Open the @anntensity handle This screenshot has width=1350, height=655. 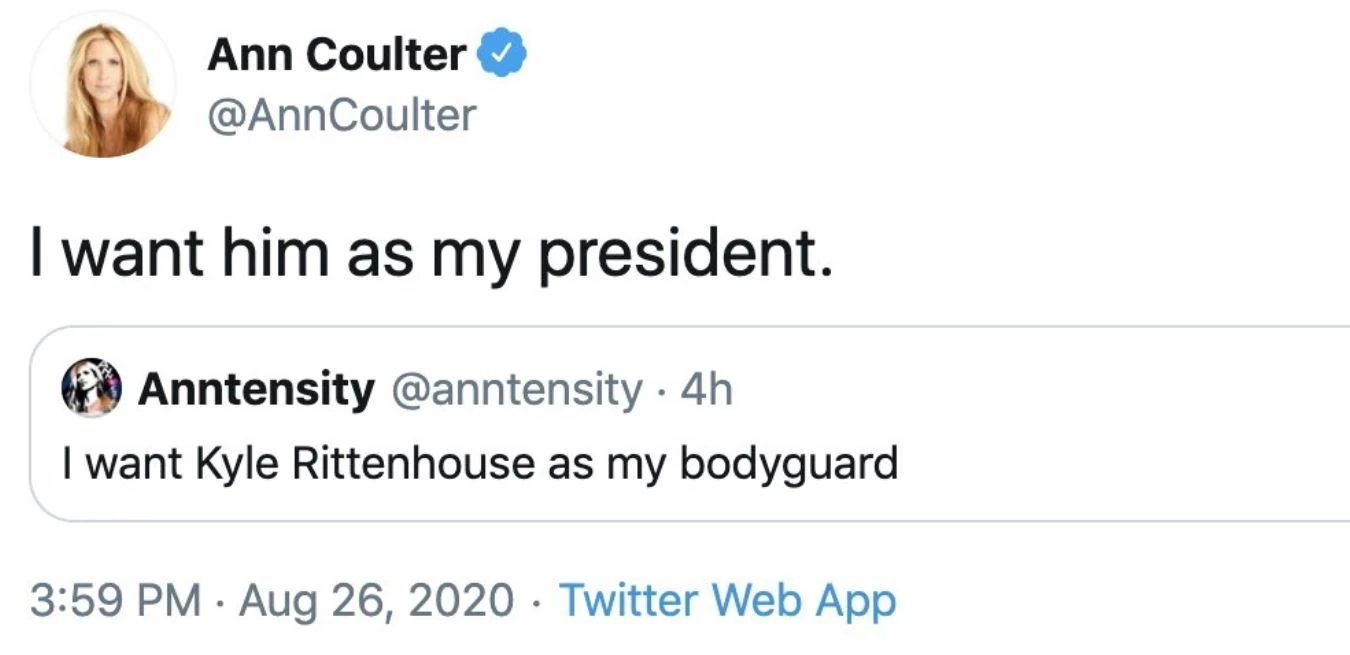(520, 390)
